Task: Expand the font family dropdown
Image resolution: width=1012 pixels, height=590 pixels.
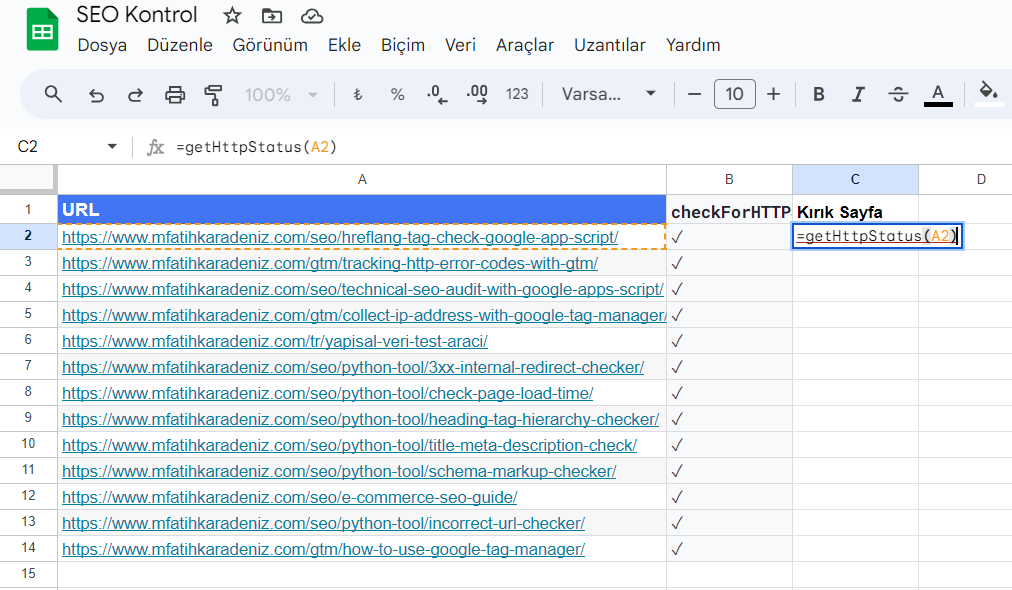Action: click(x=608, y=94)
